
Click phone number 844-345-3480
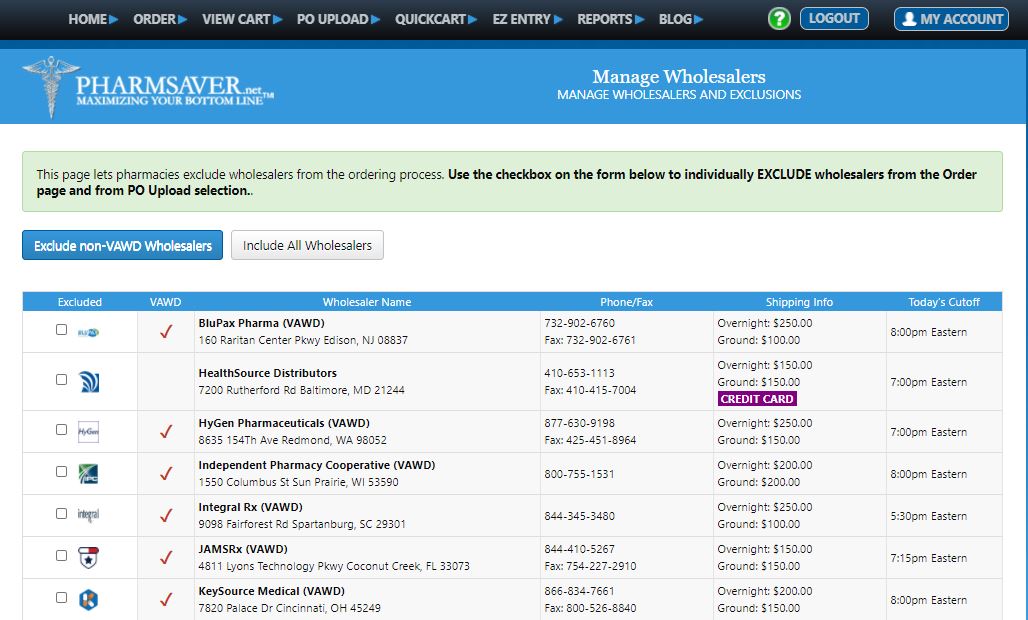point(580,516)
